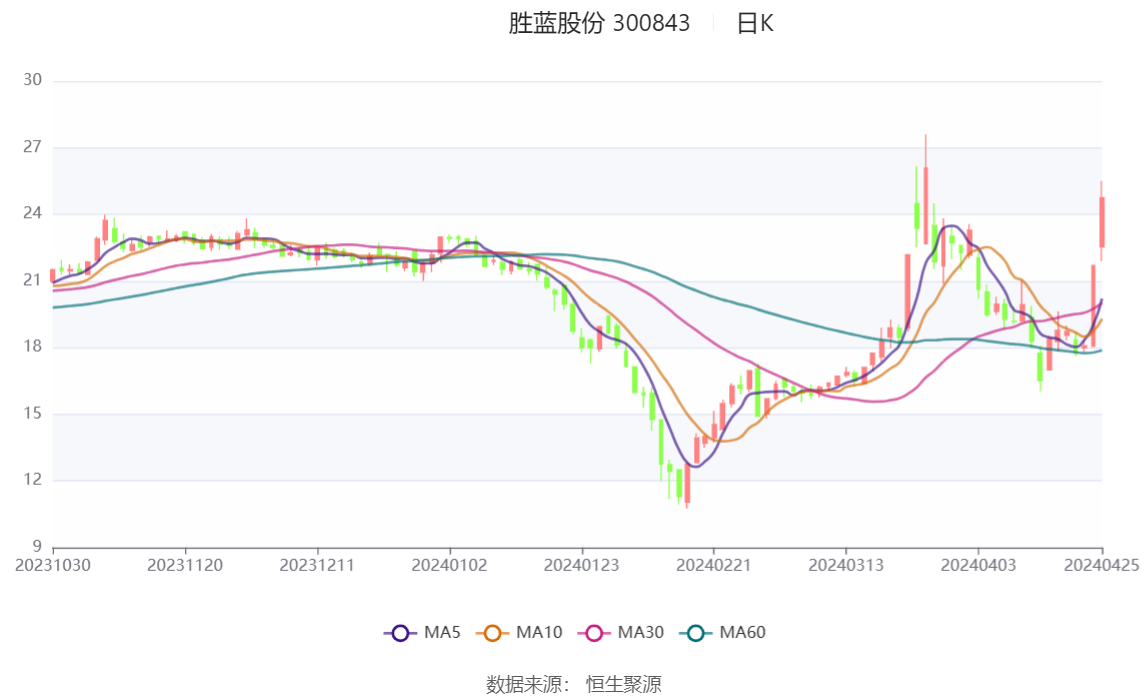Click the 18 price axis label
Screen dimensions: 1148x699
click(32, 346)
